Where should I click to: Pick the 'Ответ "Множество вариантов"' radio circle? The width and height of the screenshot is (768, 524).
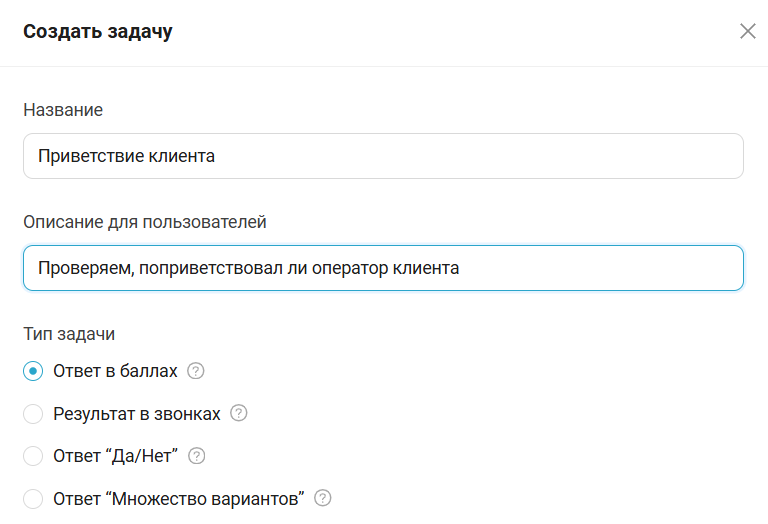pyautogui.click(x=33, y=499)
